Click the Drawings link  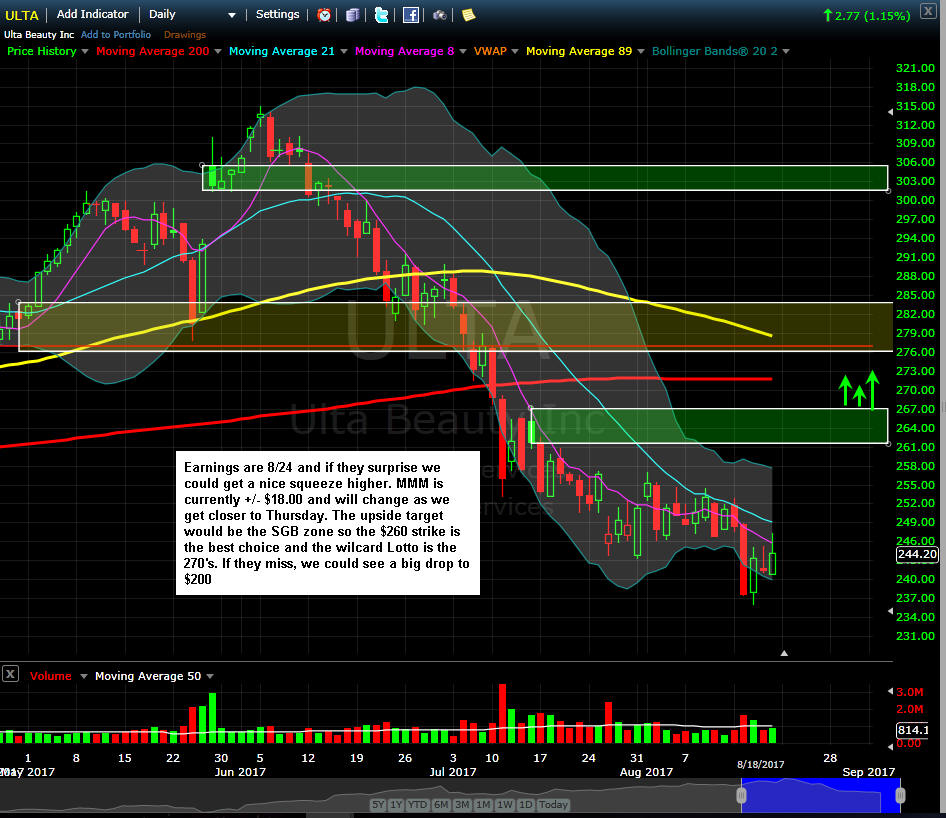[x=185, y=35]
